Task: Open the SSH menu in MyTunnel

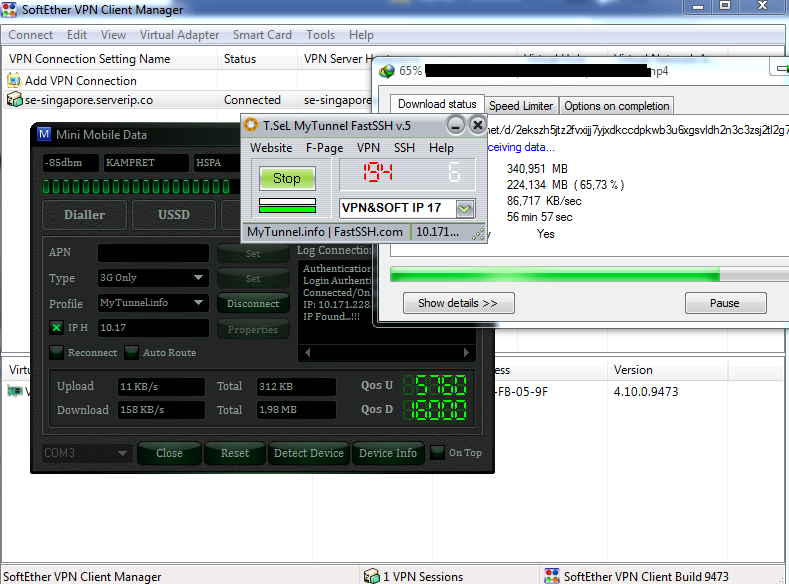Action: 404,148
